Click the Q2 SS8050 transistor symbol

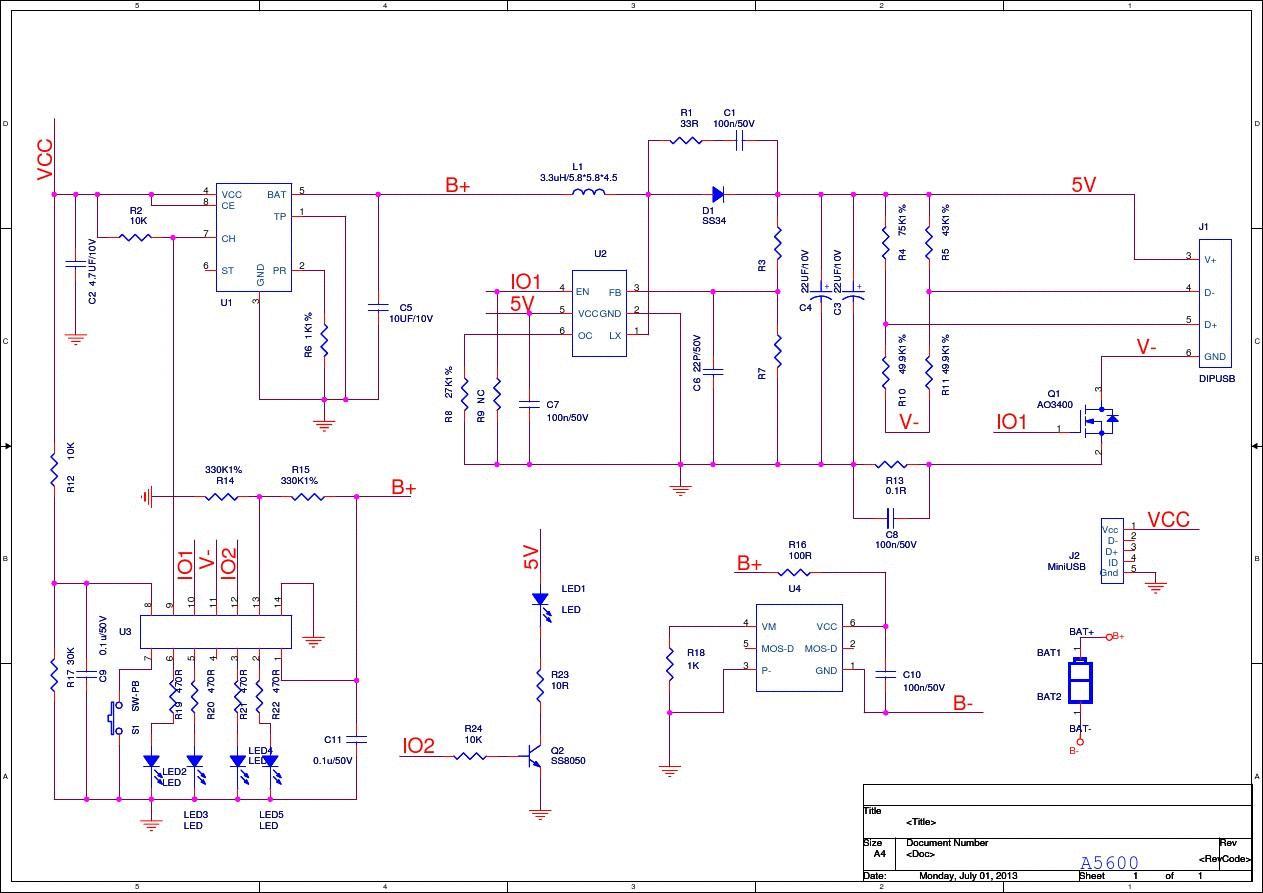pos(535,756)
